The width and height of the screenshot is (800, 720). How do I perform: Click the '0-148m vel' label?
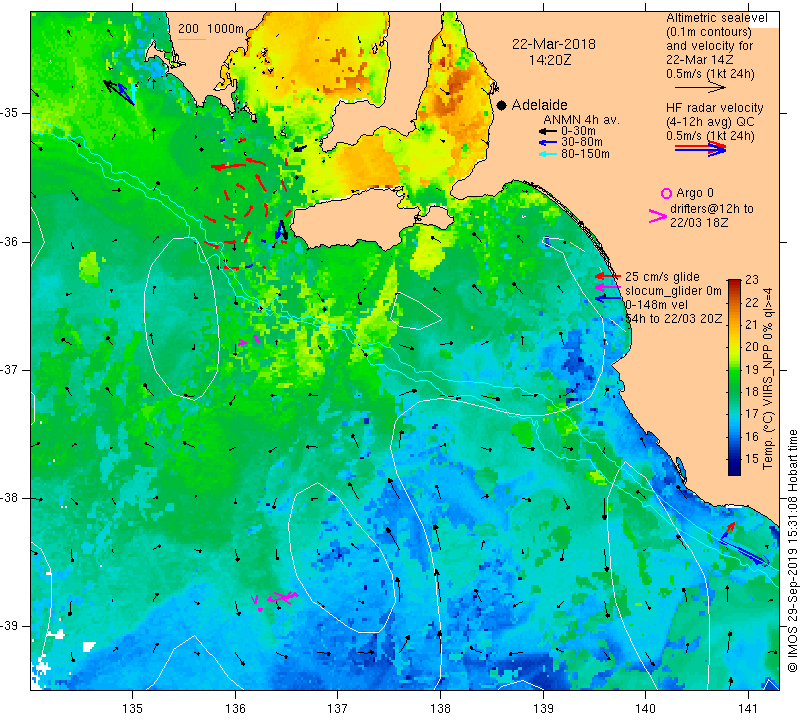point(656,305)
